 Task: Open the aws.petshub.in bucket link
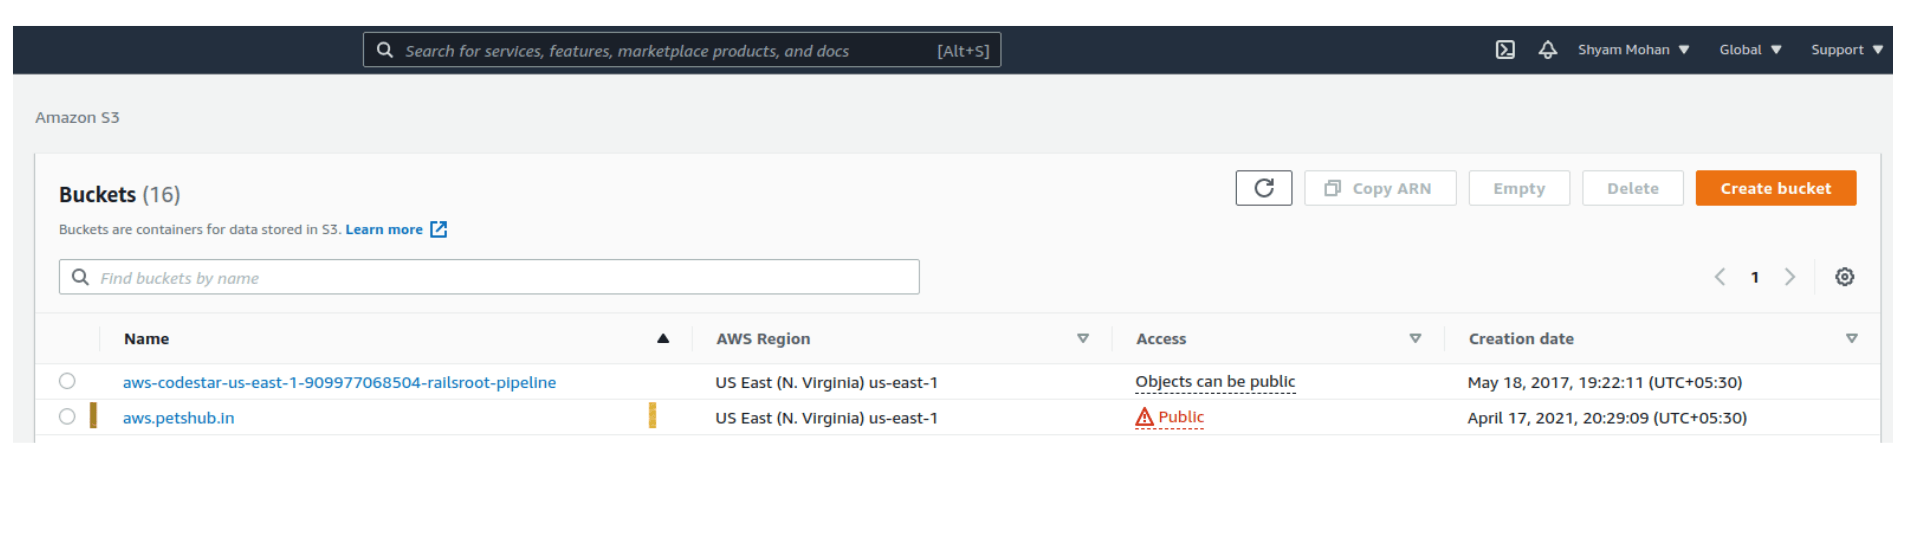pyautogui.click(x=178, y=418)
